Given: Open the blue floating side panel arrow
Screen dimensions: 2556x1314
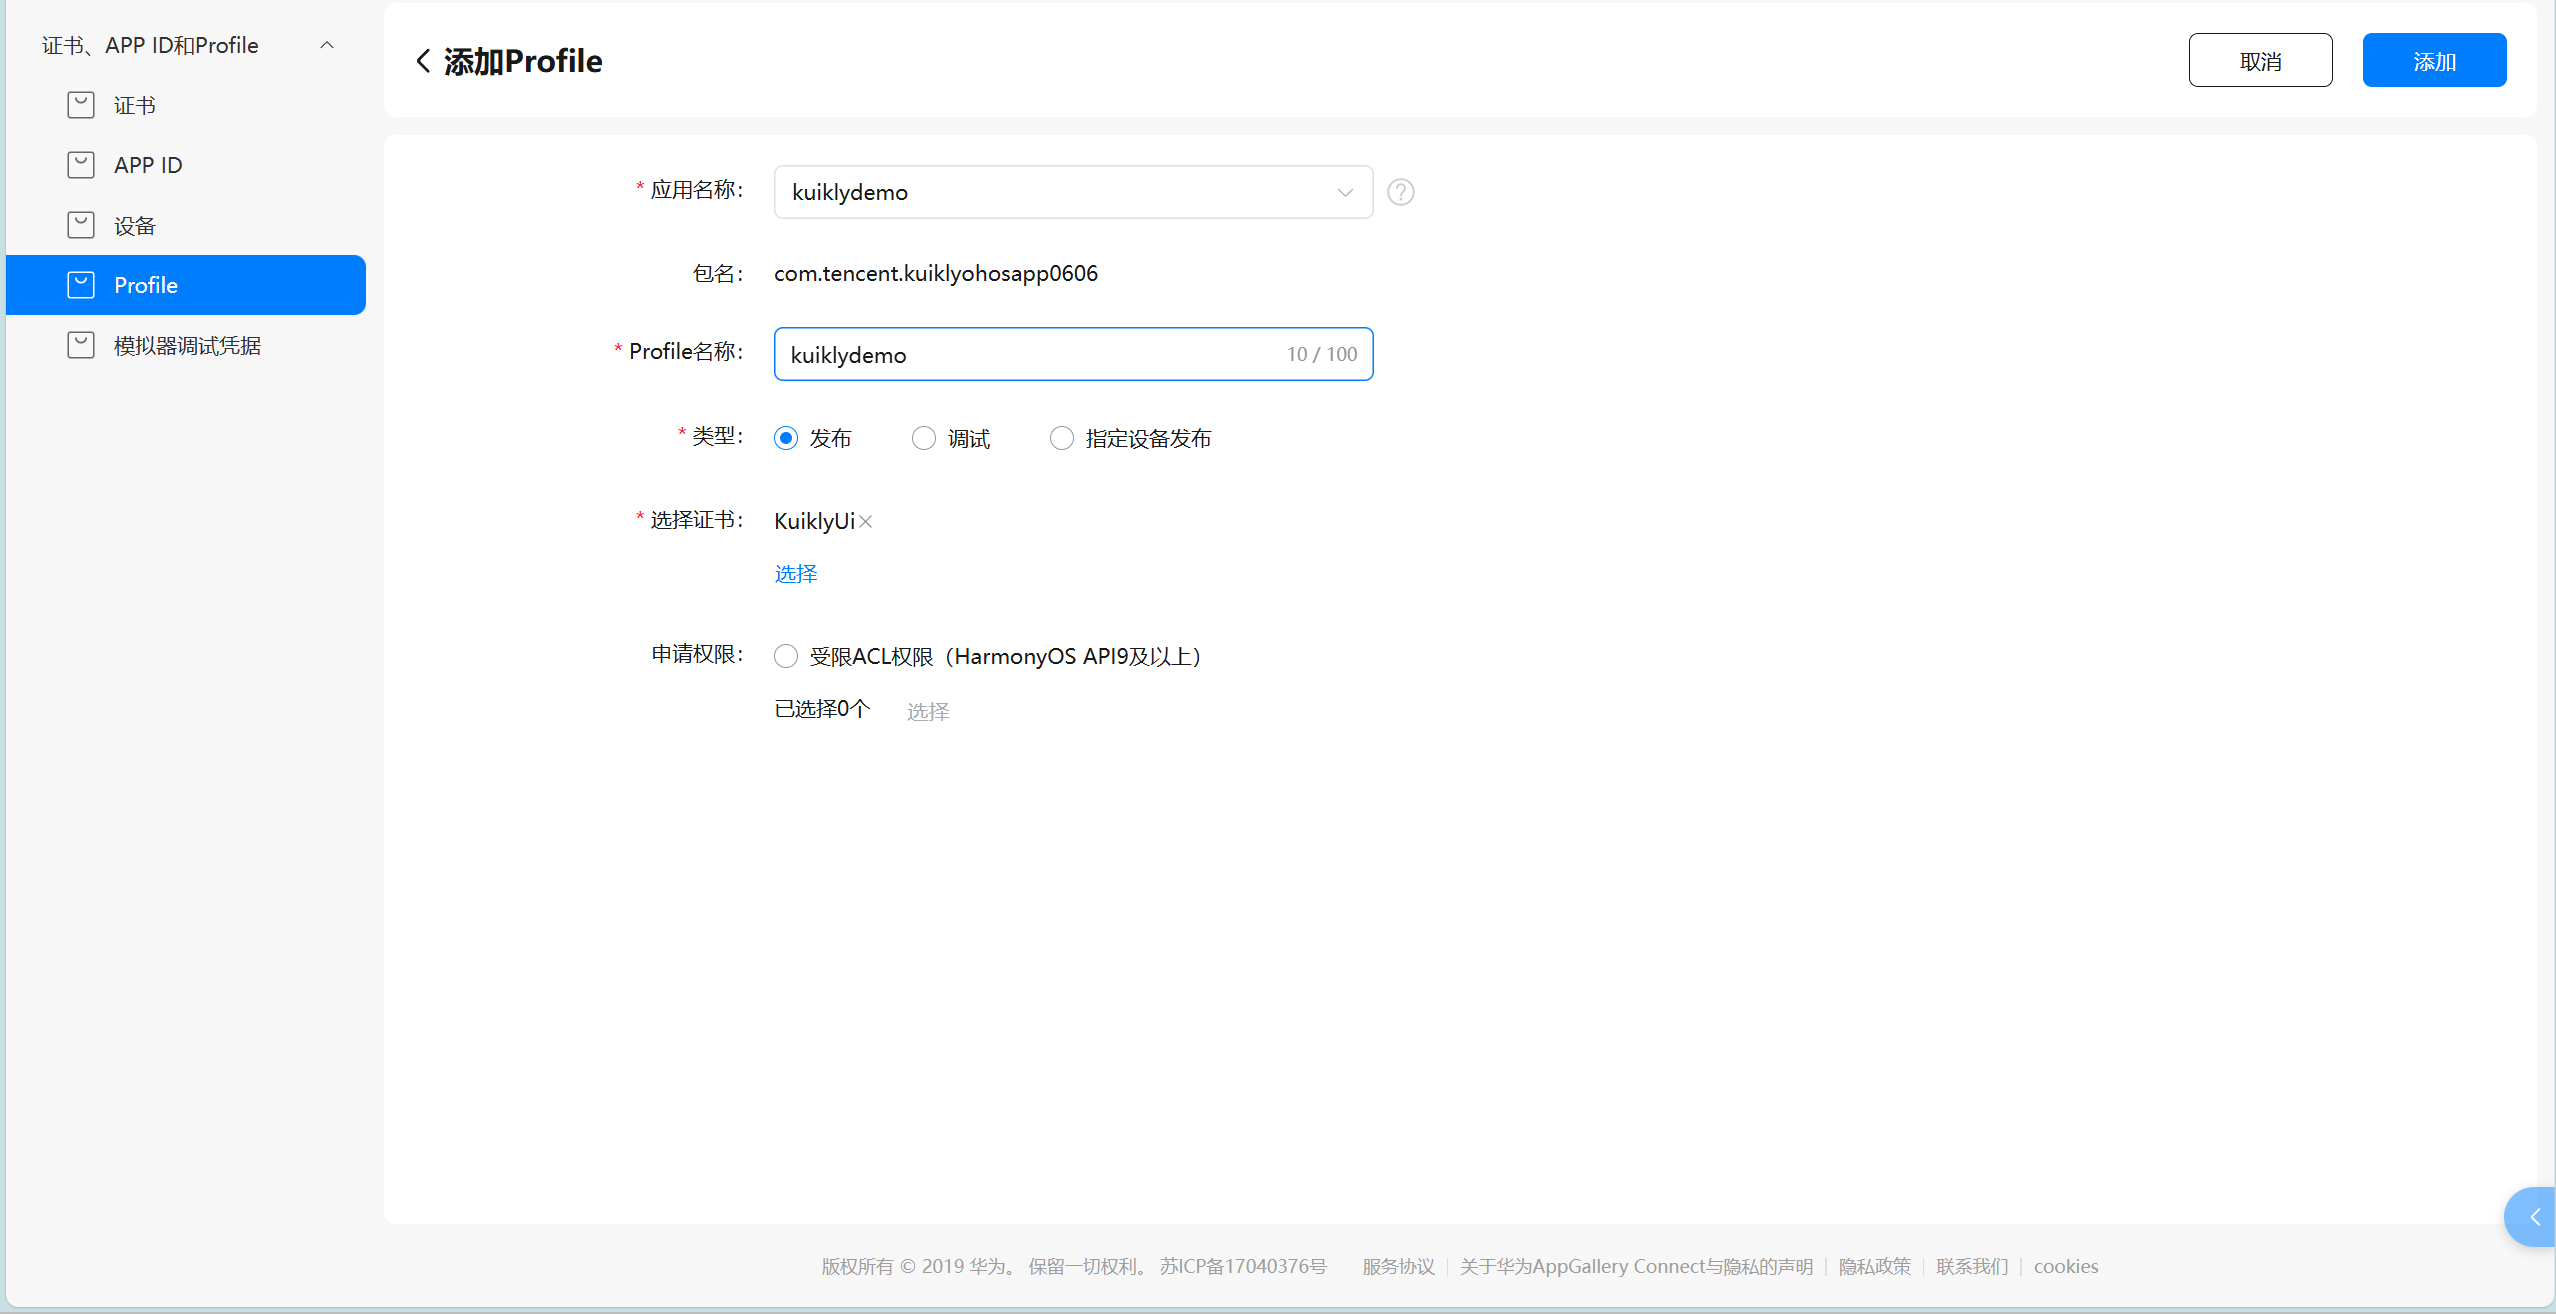Looking at the screenshot, I should coord(2533,1217).
